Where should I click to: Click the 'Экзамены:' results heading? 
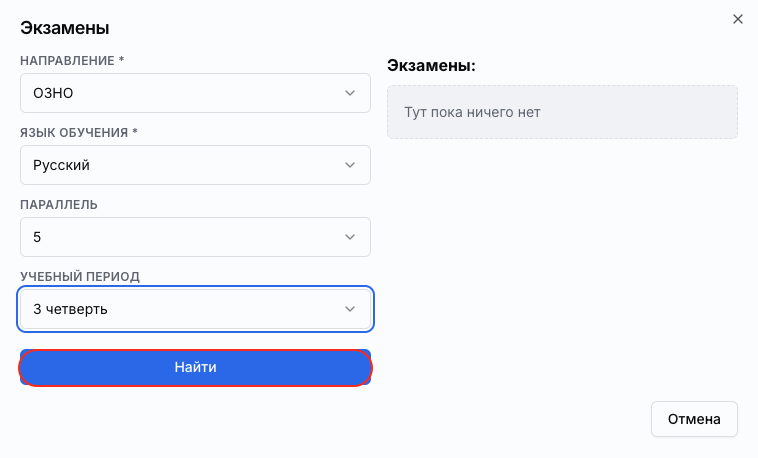(x=431, y=65)
